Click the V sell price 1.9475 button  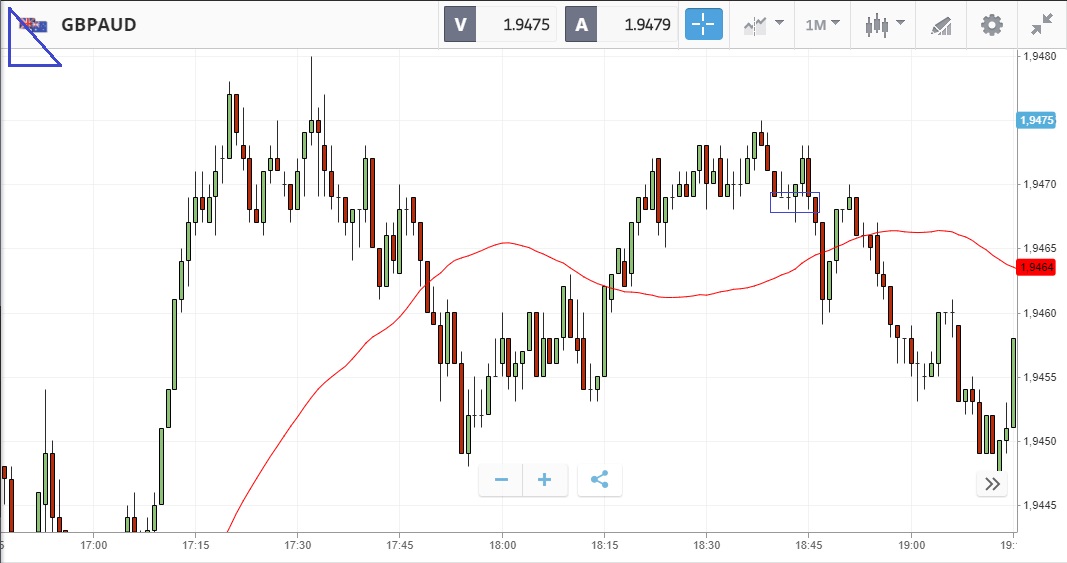click(x=501, y=25)
